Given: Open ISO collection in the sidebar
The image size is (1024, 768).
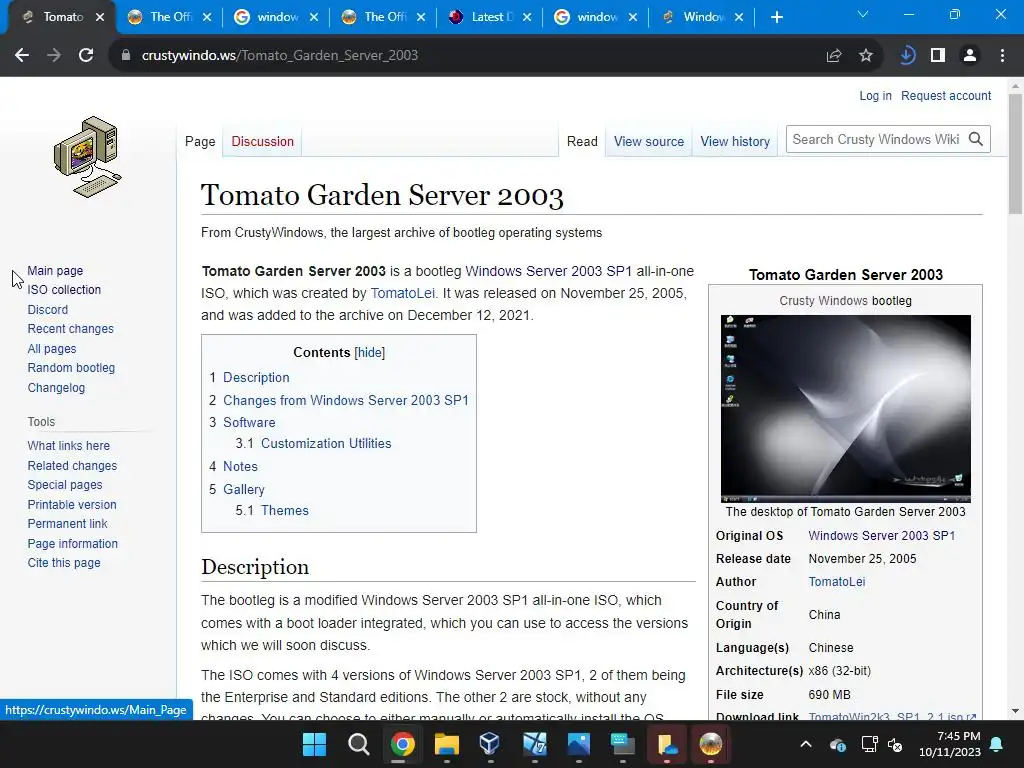Looking at the screenshot, I should (64, 290).
